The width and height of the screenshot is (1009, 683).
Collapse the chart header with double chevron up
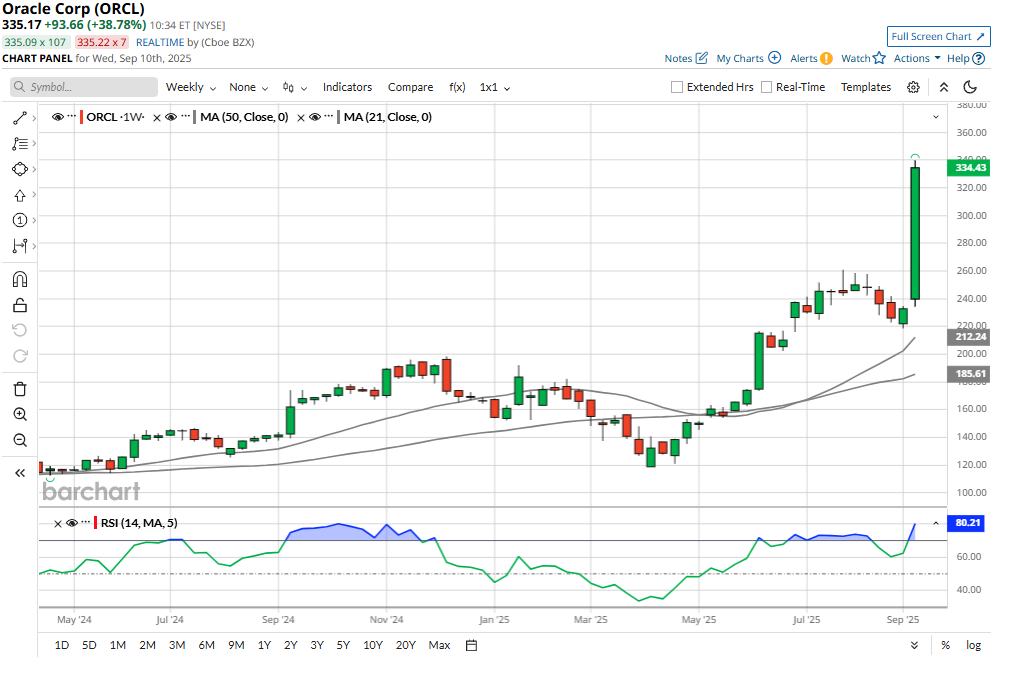[944, 88]
